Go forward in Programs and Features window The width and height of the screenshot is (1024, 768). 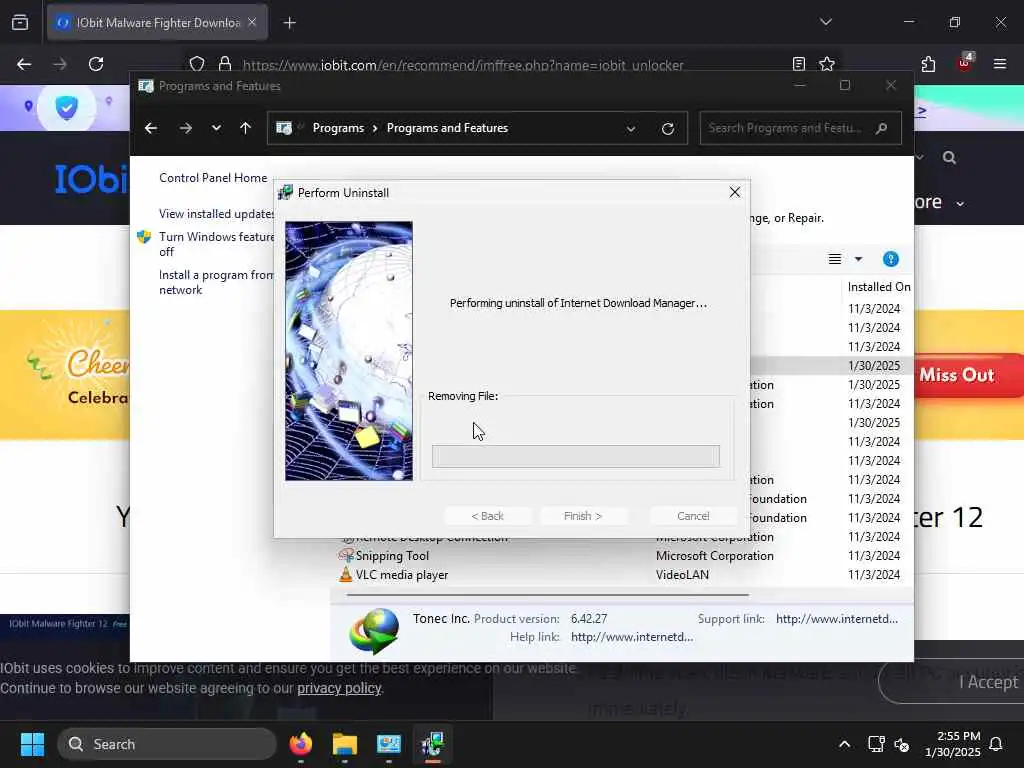[185, 128]
